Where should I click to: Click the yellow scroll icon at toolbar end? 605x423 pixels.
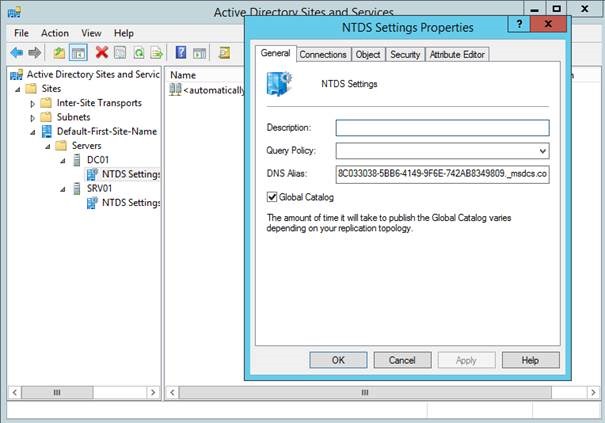[225, 52]
